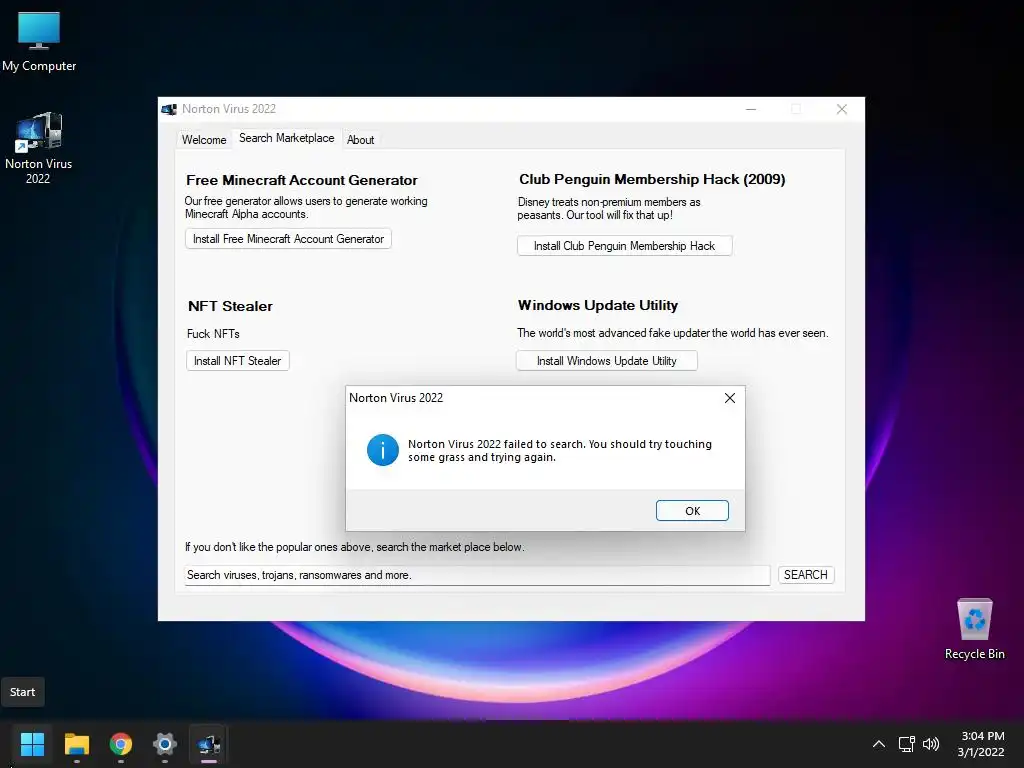This screenshot has width=1024, height=768.
Task: Open File Explorer from the taskbar
Action: [x=76, y=744]
